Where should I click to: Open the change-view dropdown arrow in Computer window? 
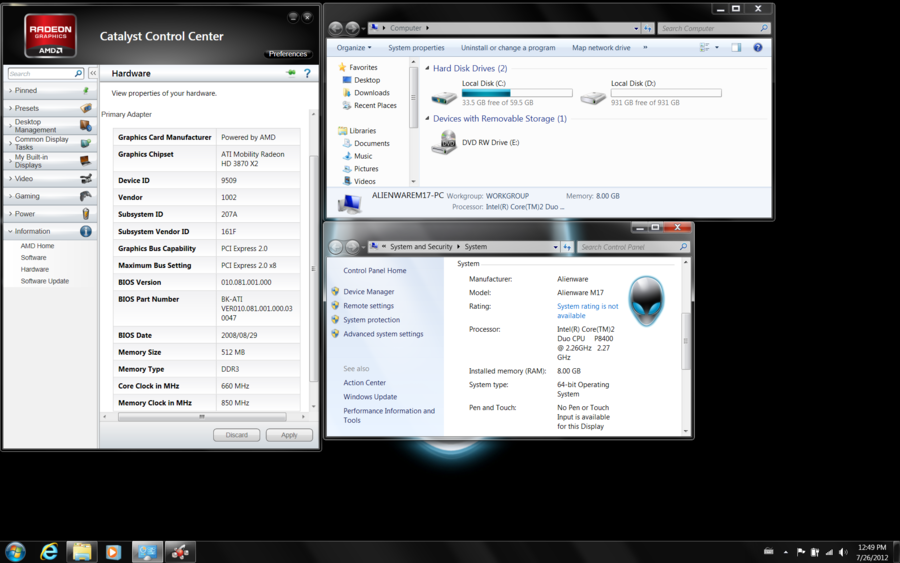point(717,48)
